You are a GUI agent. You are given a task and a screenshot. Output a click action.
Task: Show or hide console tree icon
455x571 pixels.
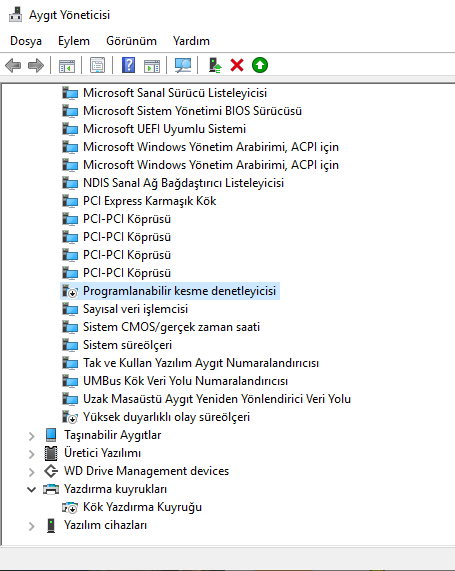pos(67,66)
